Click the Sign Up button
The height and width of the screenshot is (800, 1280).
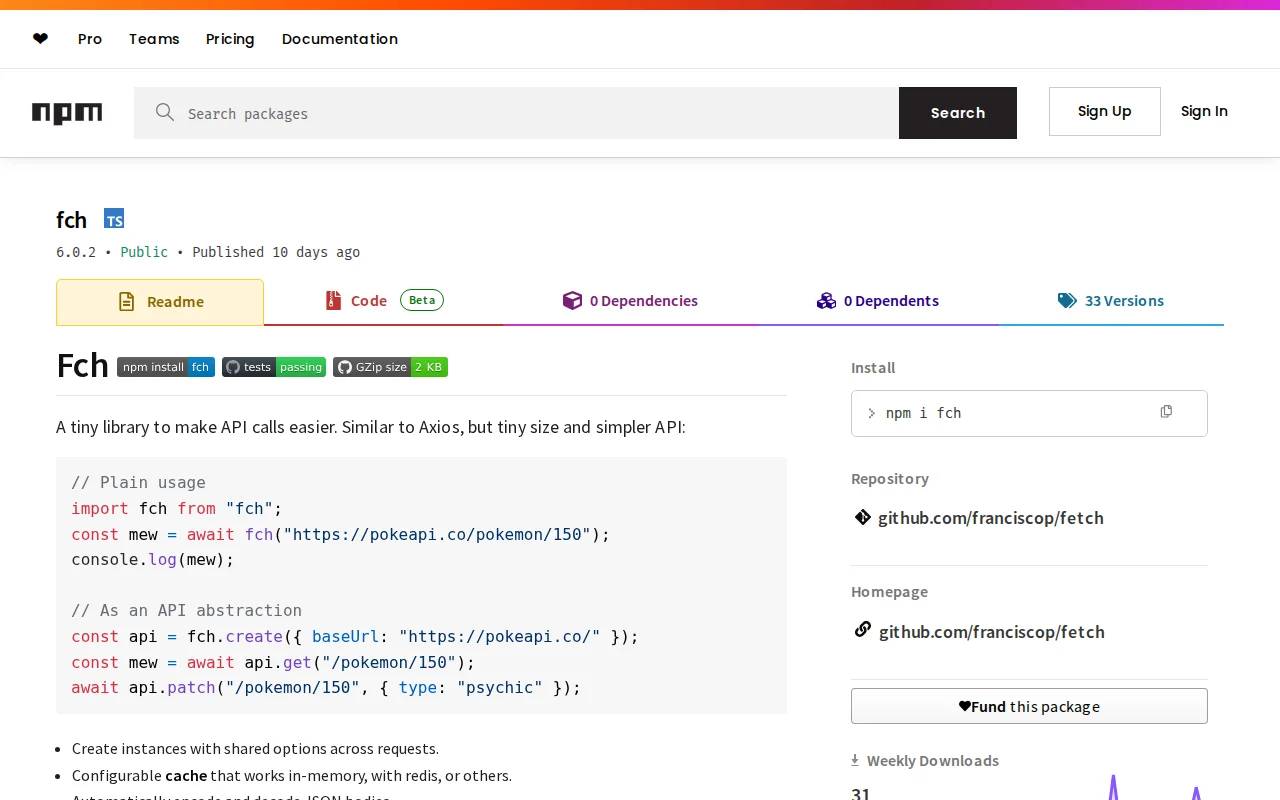[x=1105, y=111]
